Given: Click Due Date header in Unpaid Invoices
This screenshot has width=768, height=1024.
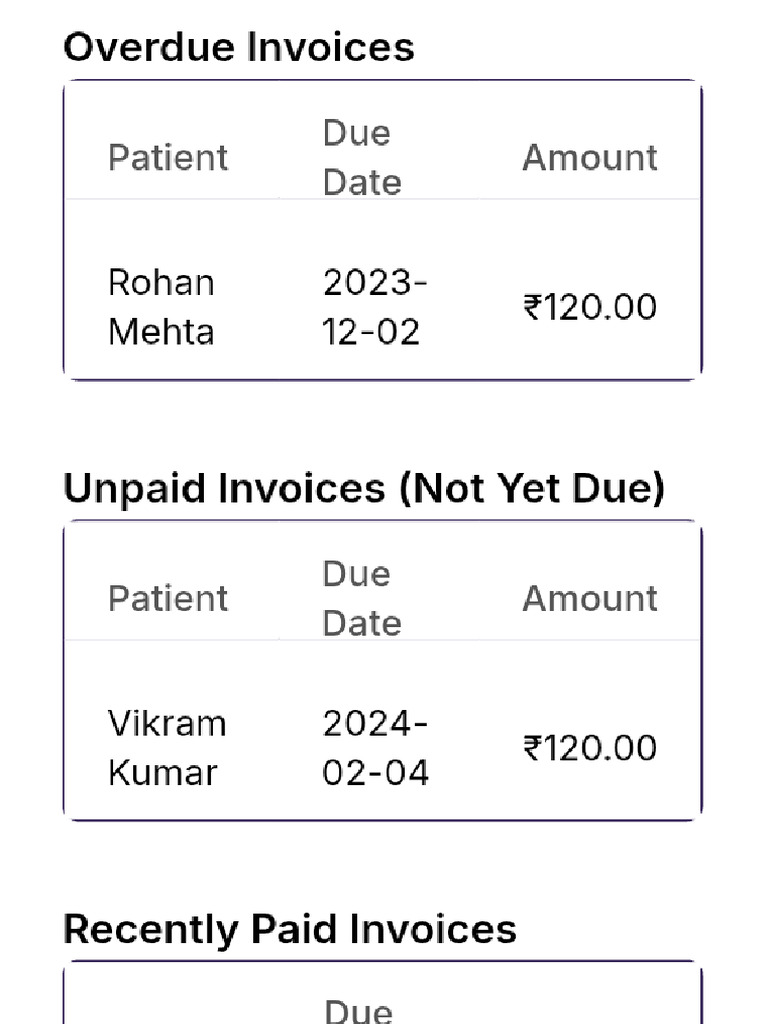Looking at the screenshot, I should (x=361, y=599).
